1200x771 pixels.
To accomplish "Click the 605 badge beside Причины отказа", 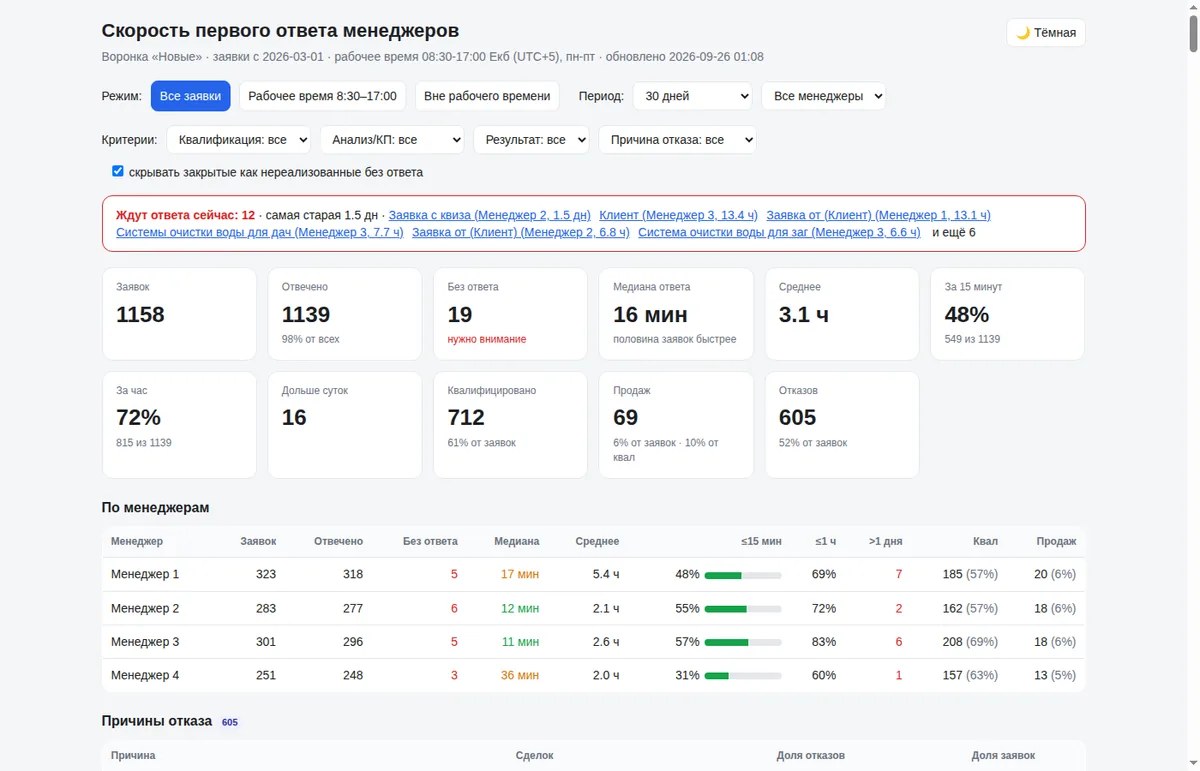I will coord(230,722).
